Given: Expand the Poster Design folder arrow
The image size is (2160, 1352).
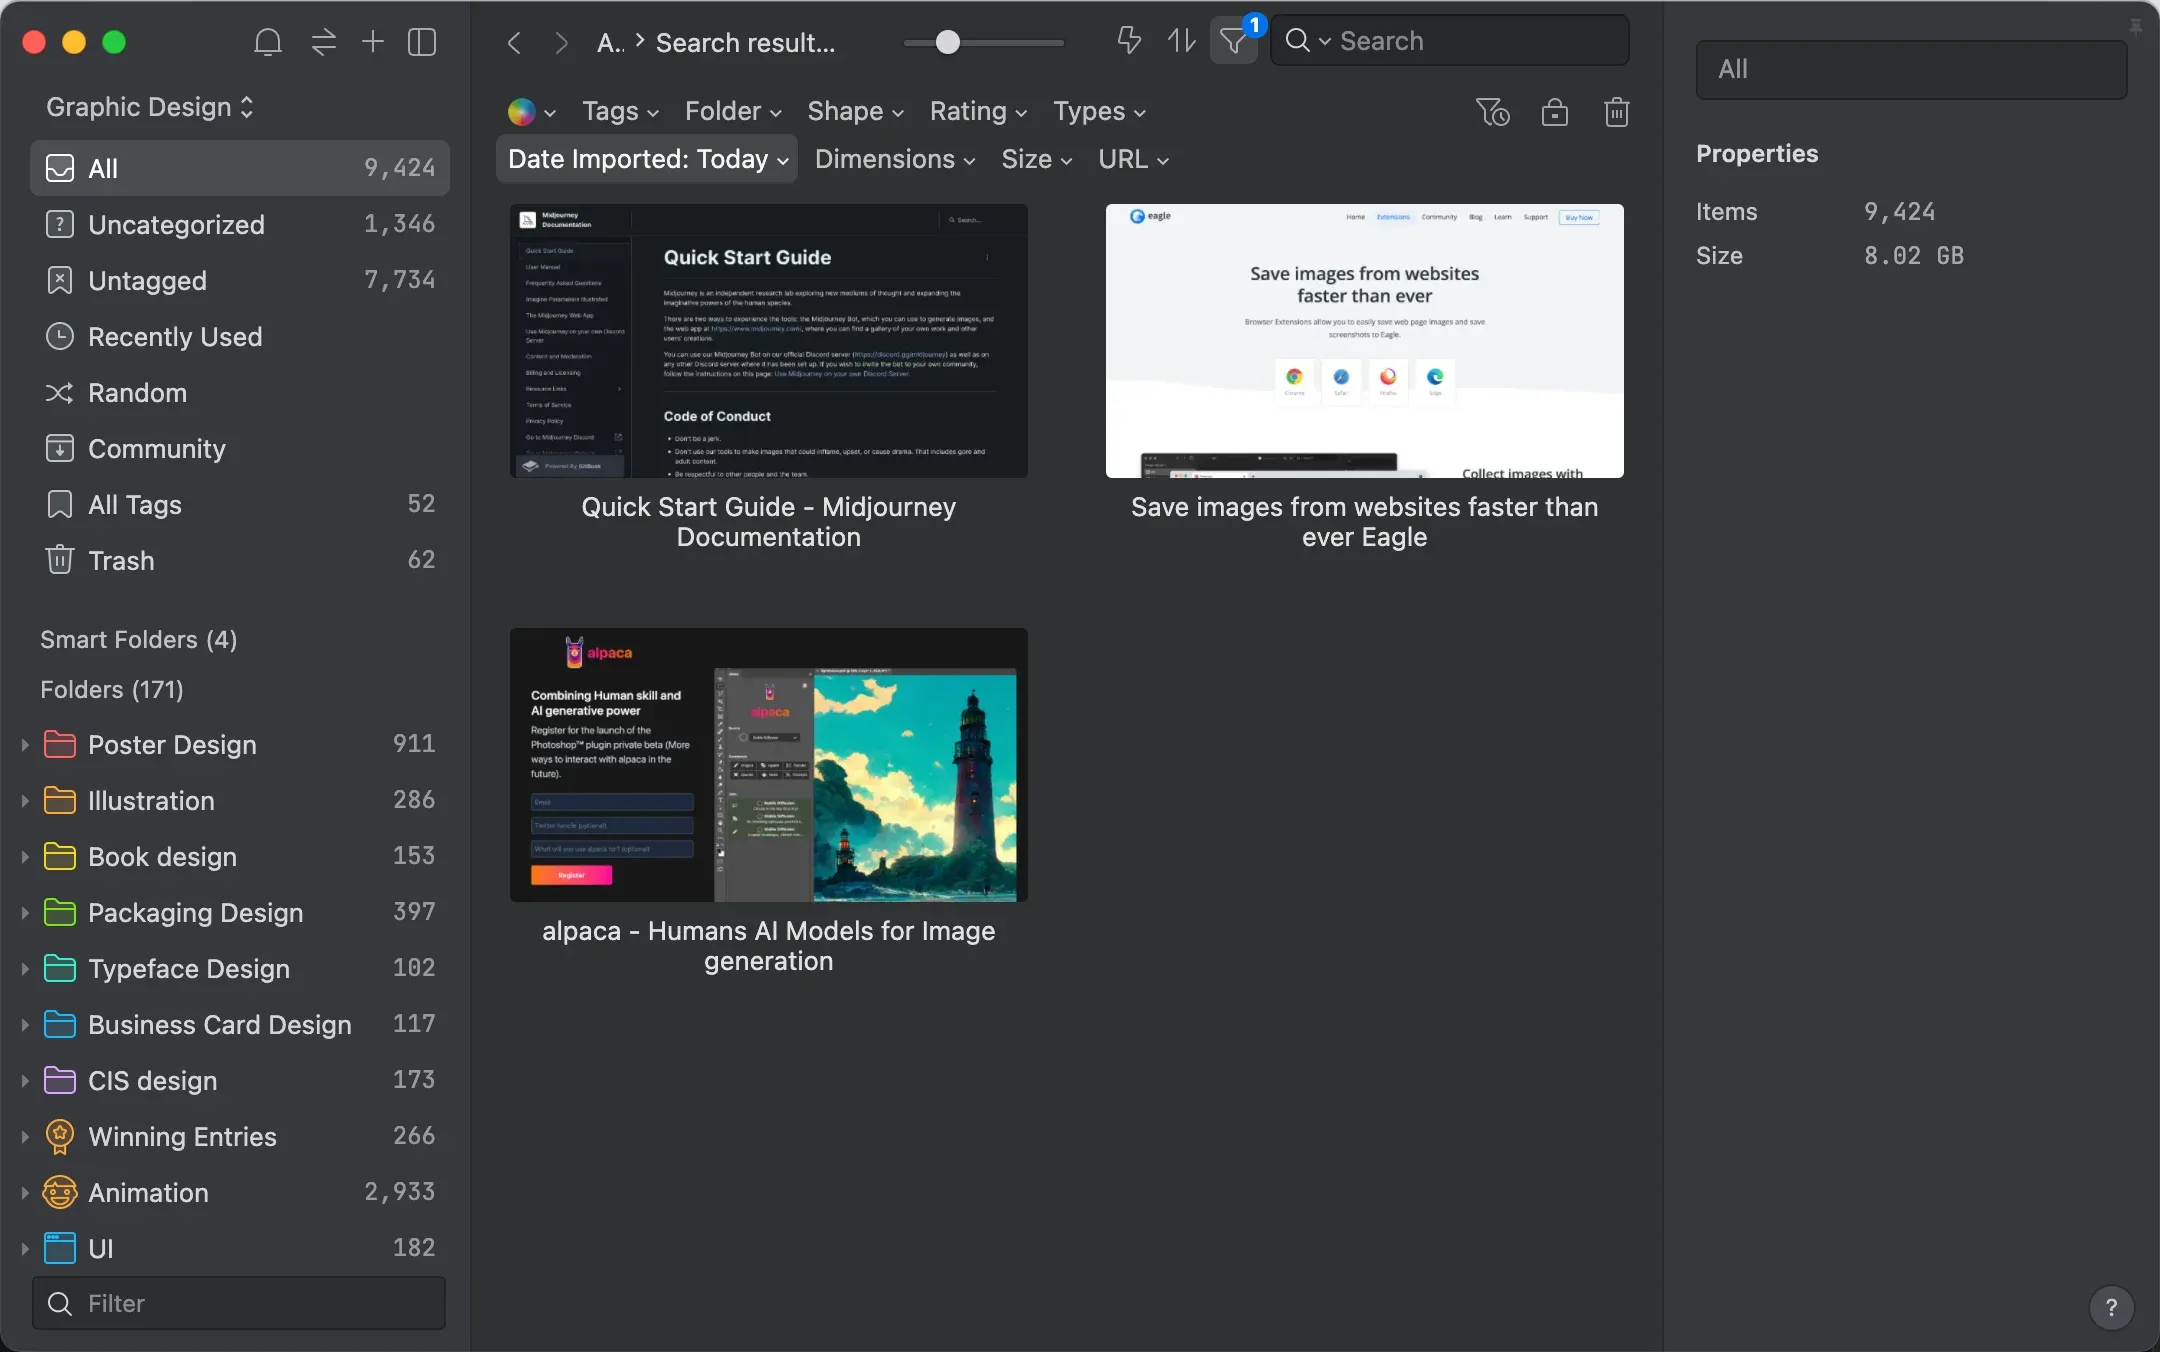Looking at the screenshot, I should click(25, 744).
